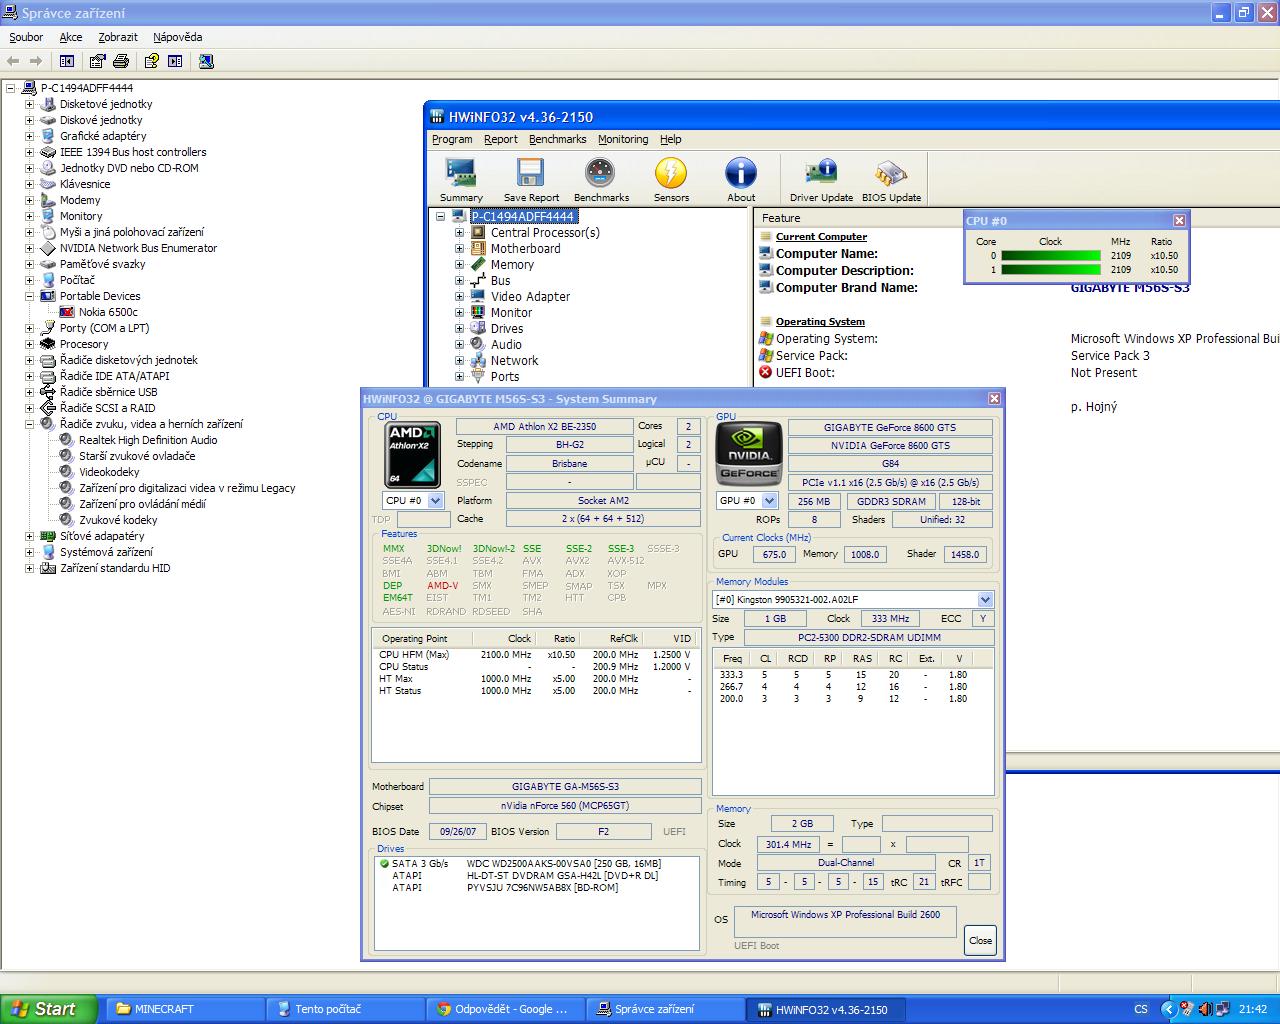This screenshot has width=1280, height=1024.
Task: Select Realtek High Definition Audio device
Action: (x=148, y=440)
